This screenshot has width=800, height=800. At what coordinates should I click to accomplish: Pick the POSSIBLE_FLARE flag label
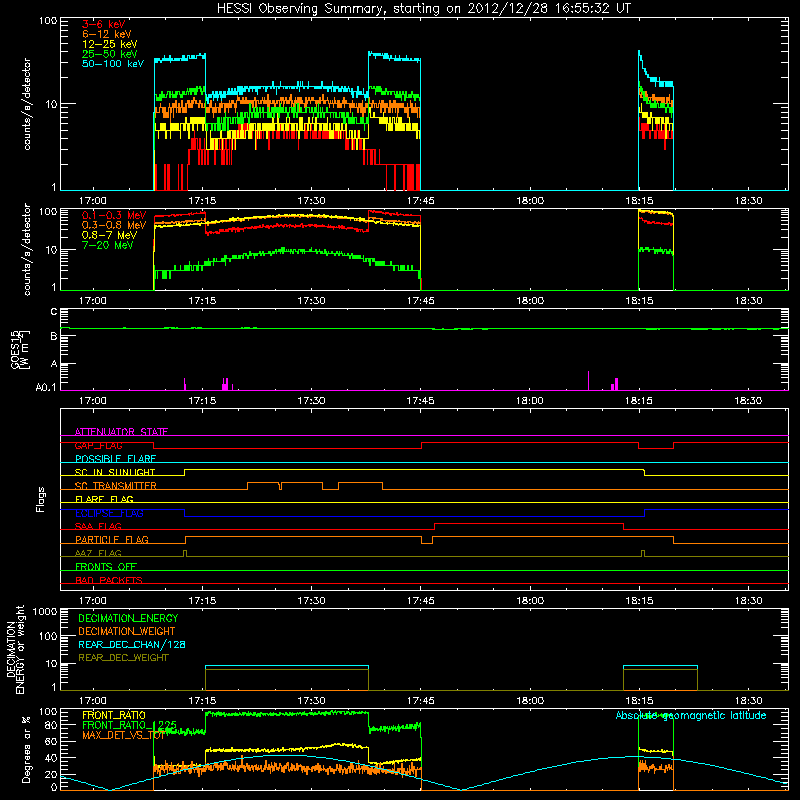pyautogui.click(x=115, y=459)
